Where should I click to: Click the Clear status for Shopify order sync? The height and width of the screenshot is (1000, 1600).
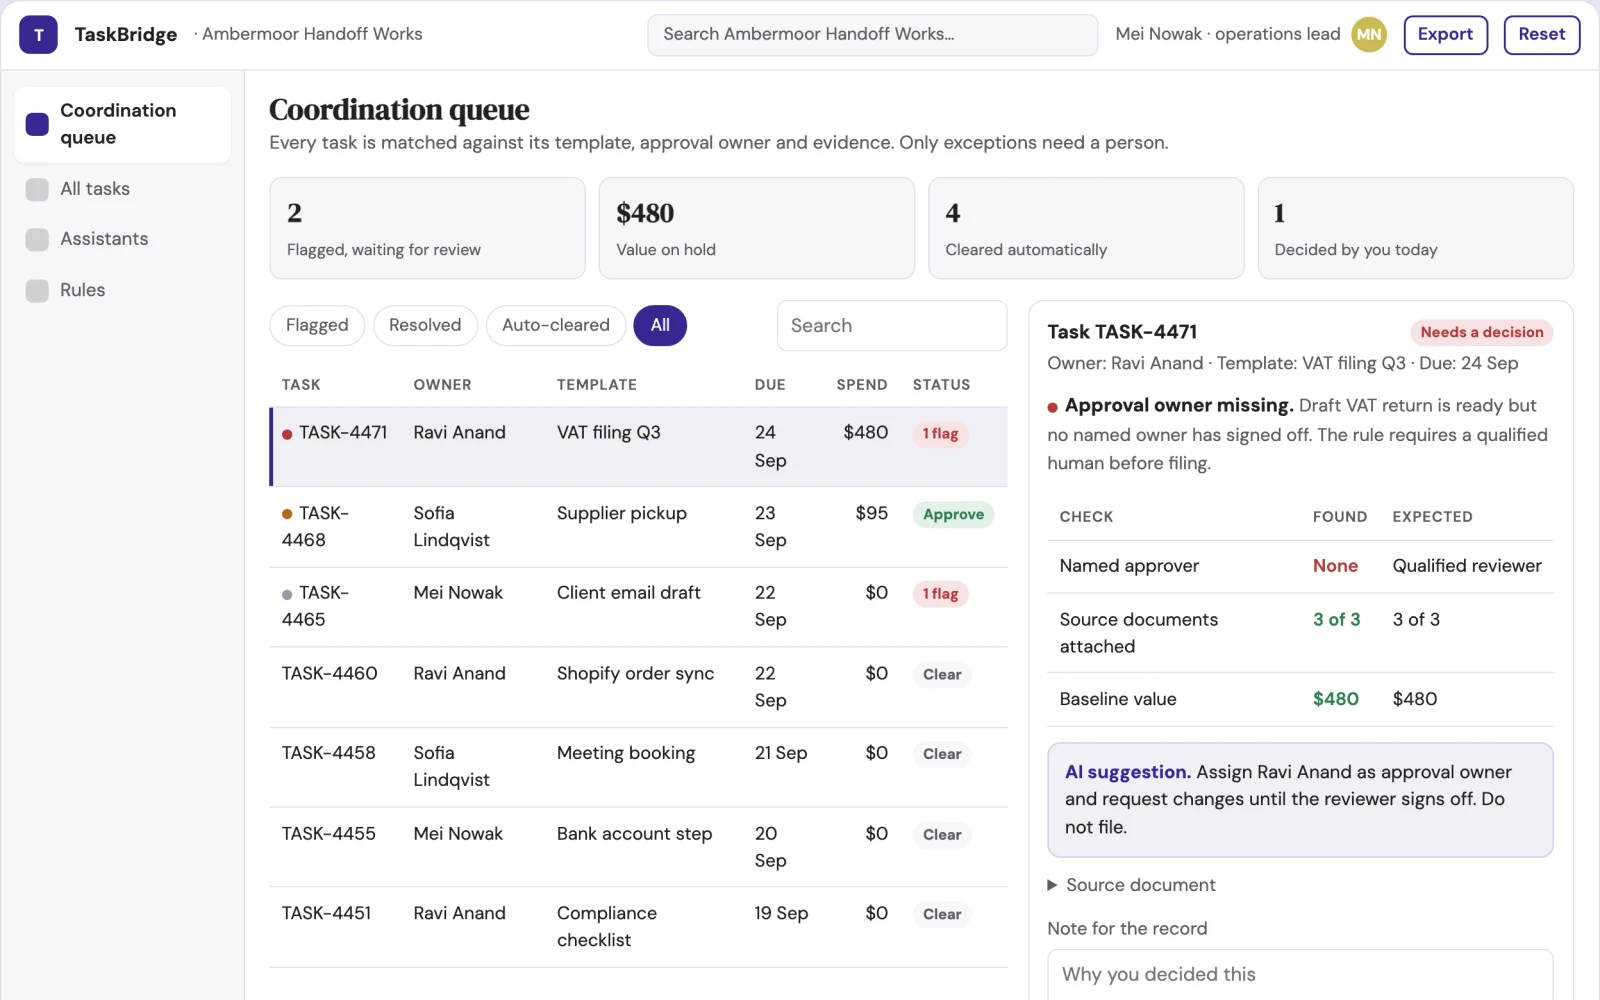942,675
